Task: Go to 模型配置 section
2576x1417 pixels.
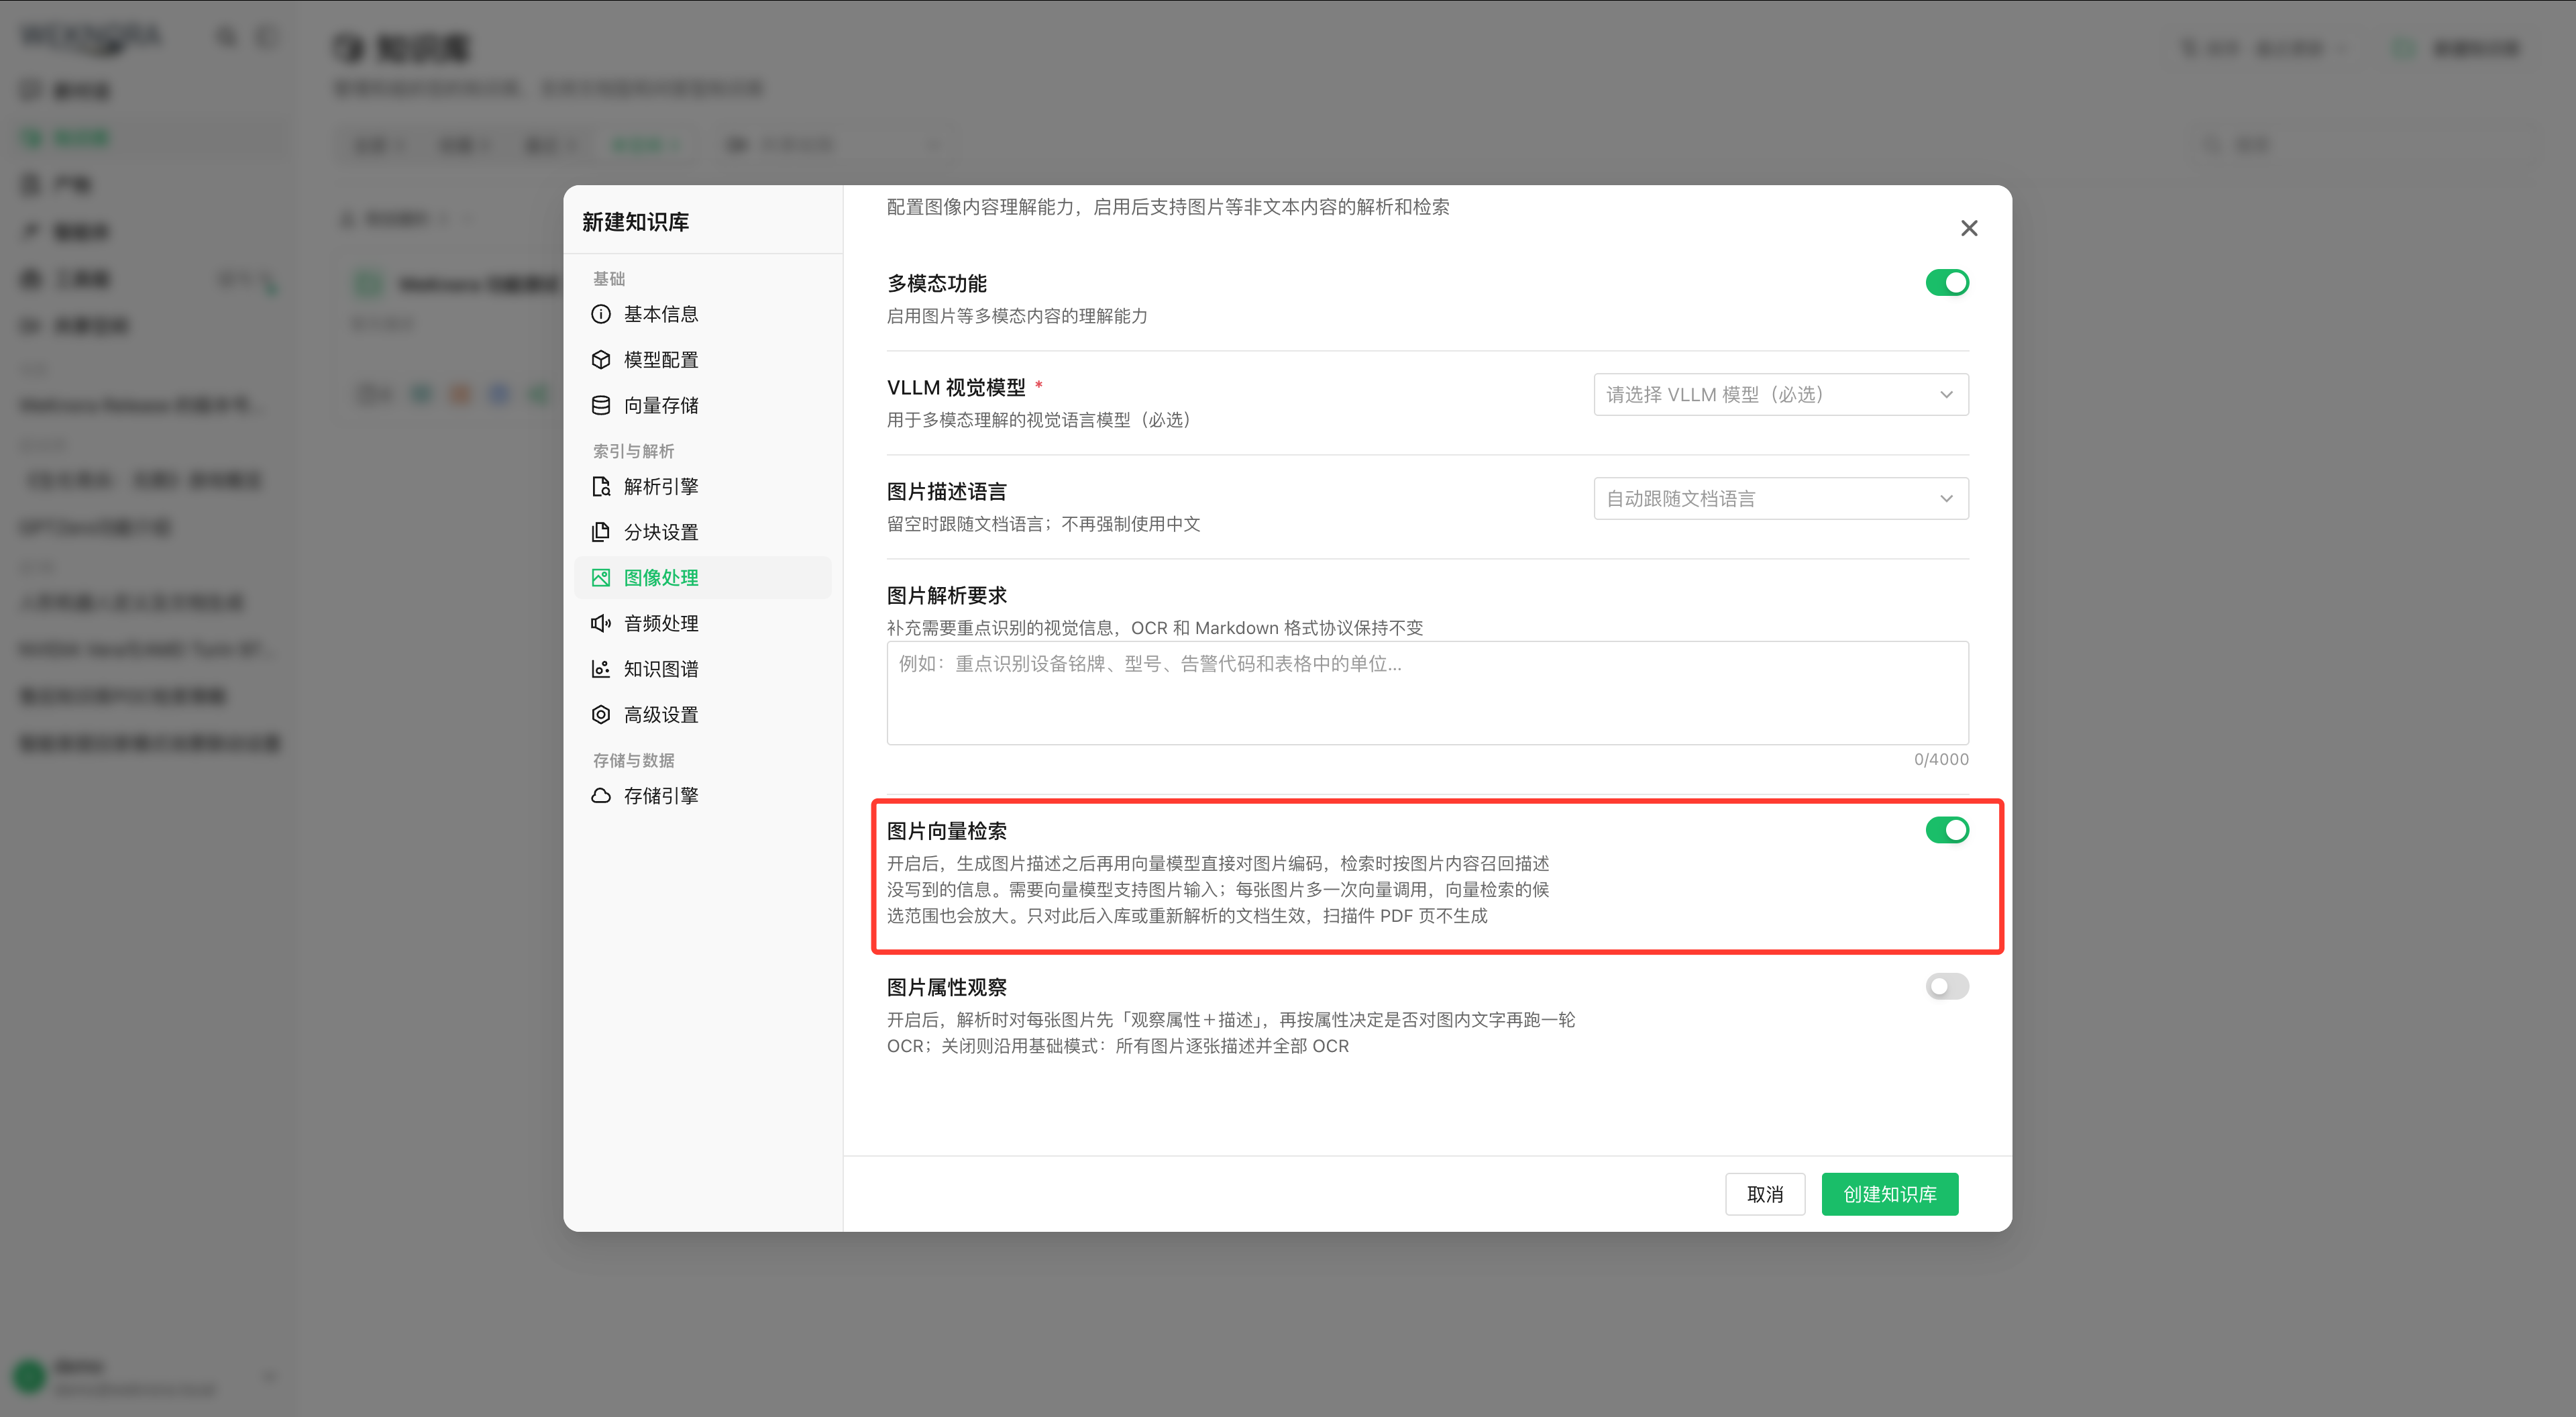Action: pos(703,359)
